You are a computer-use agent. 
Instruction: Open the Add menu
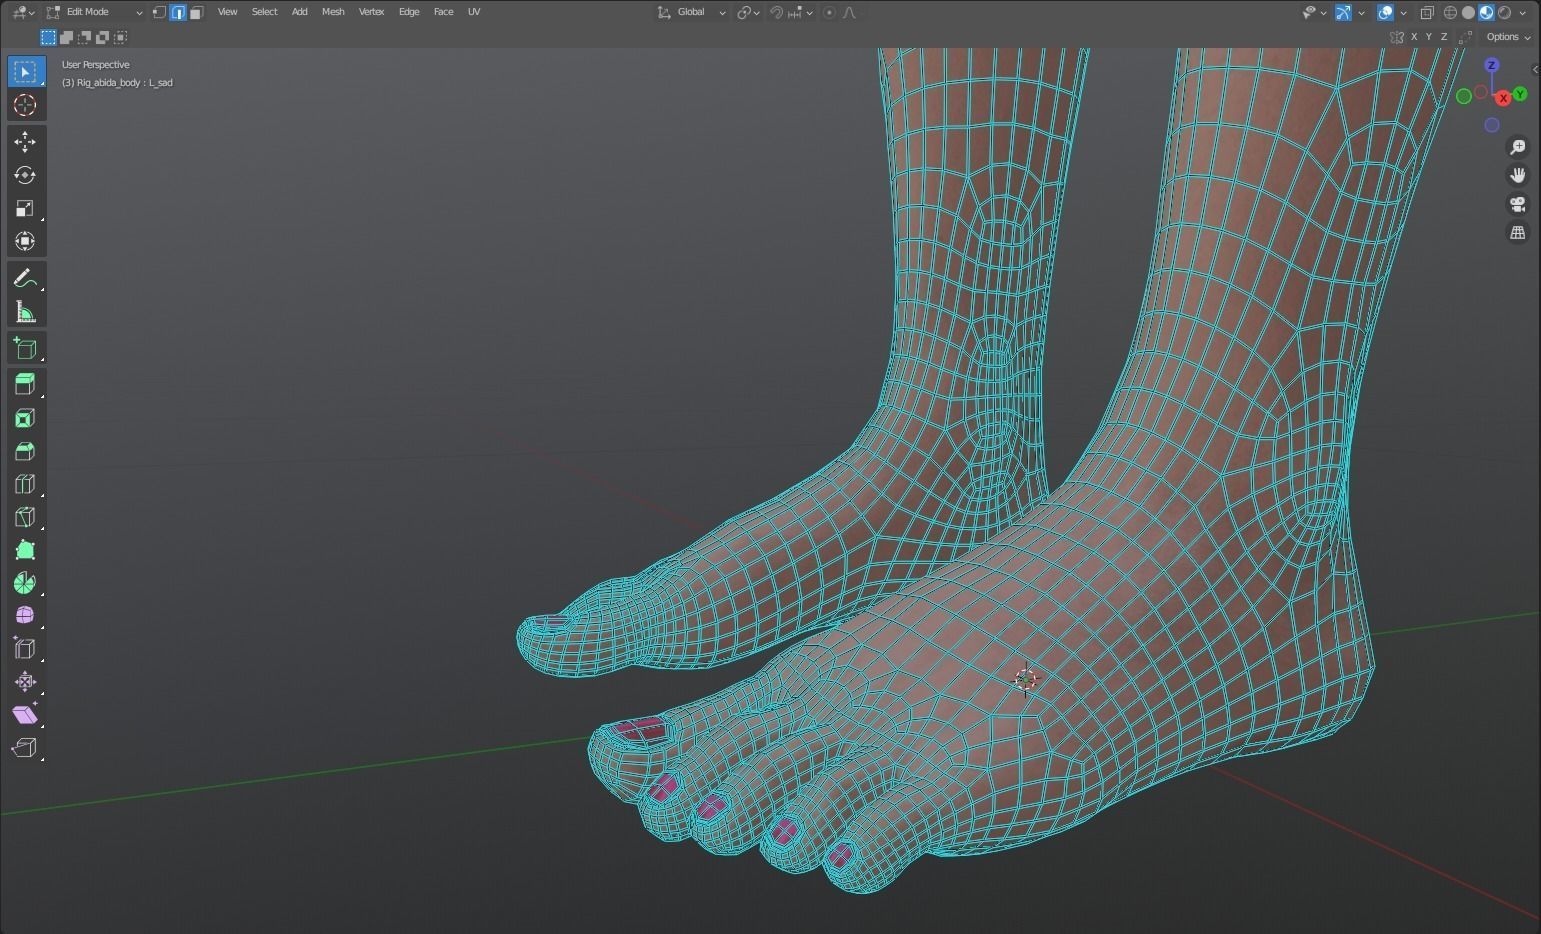click(x=299, y=12)
